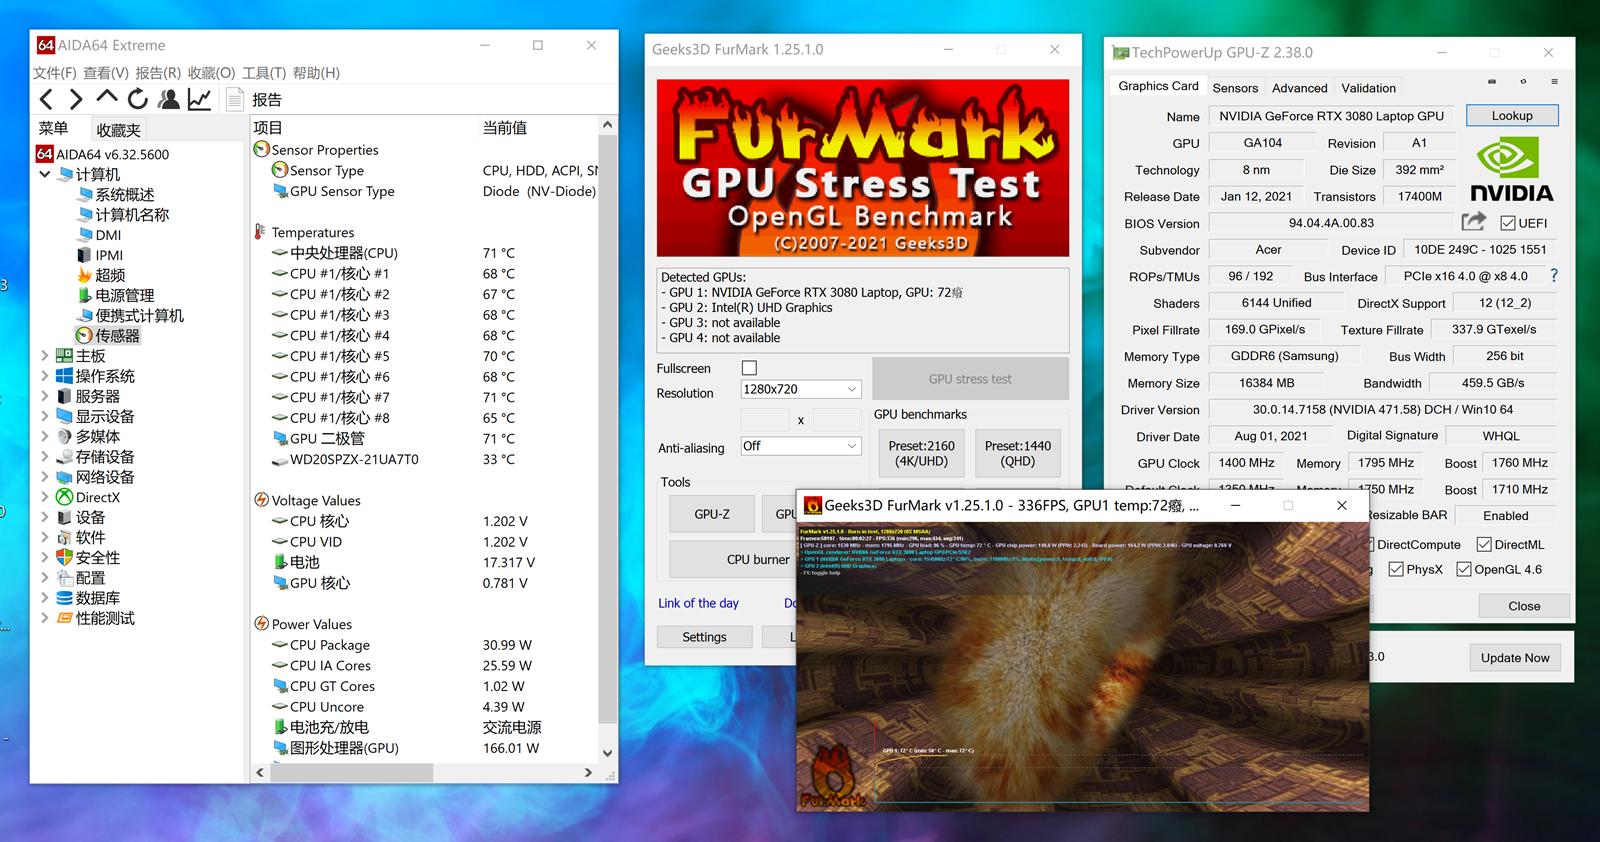Click the BIOS export share icon

(1473, 222)
